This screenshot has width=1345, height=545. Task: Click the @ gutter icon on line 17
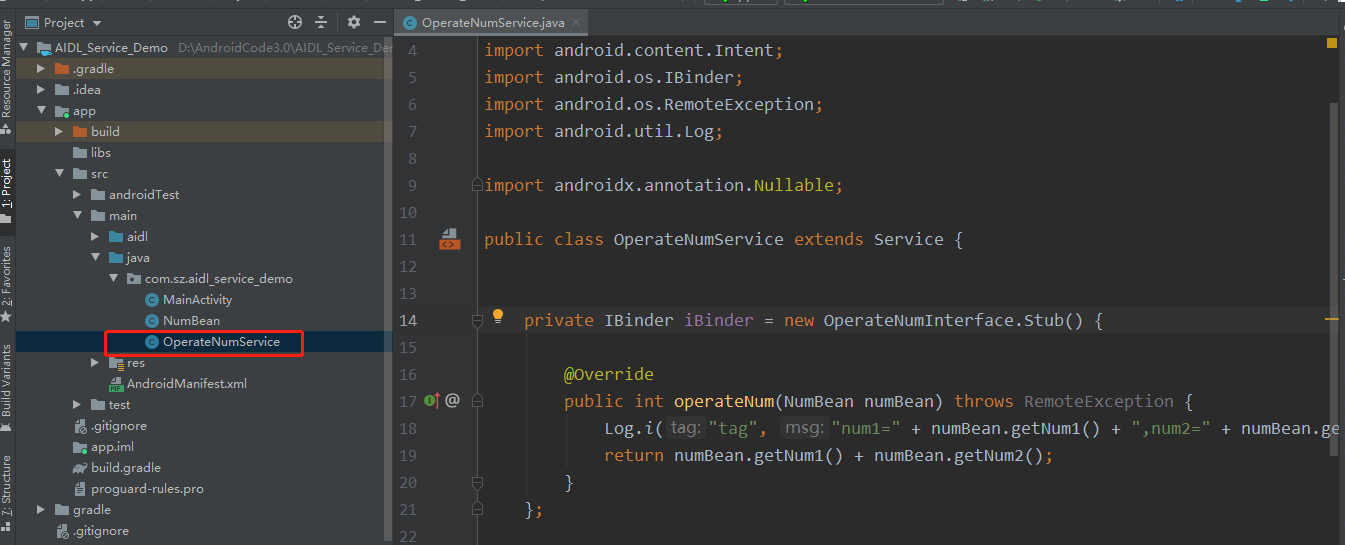click(452, 401)
